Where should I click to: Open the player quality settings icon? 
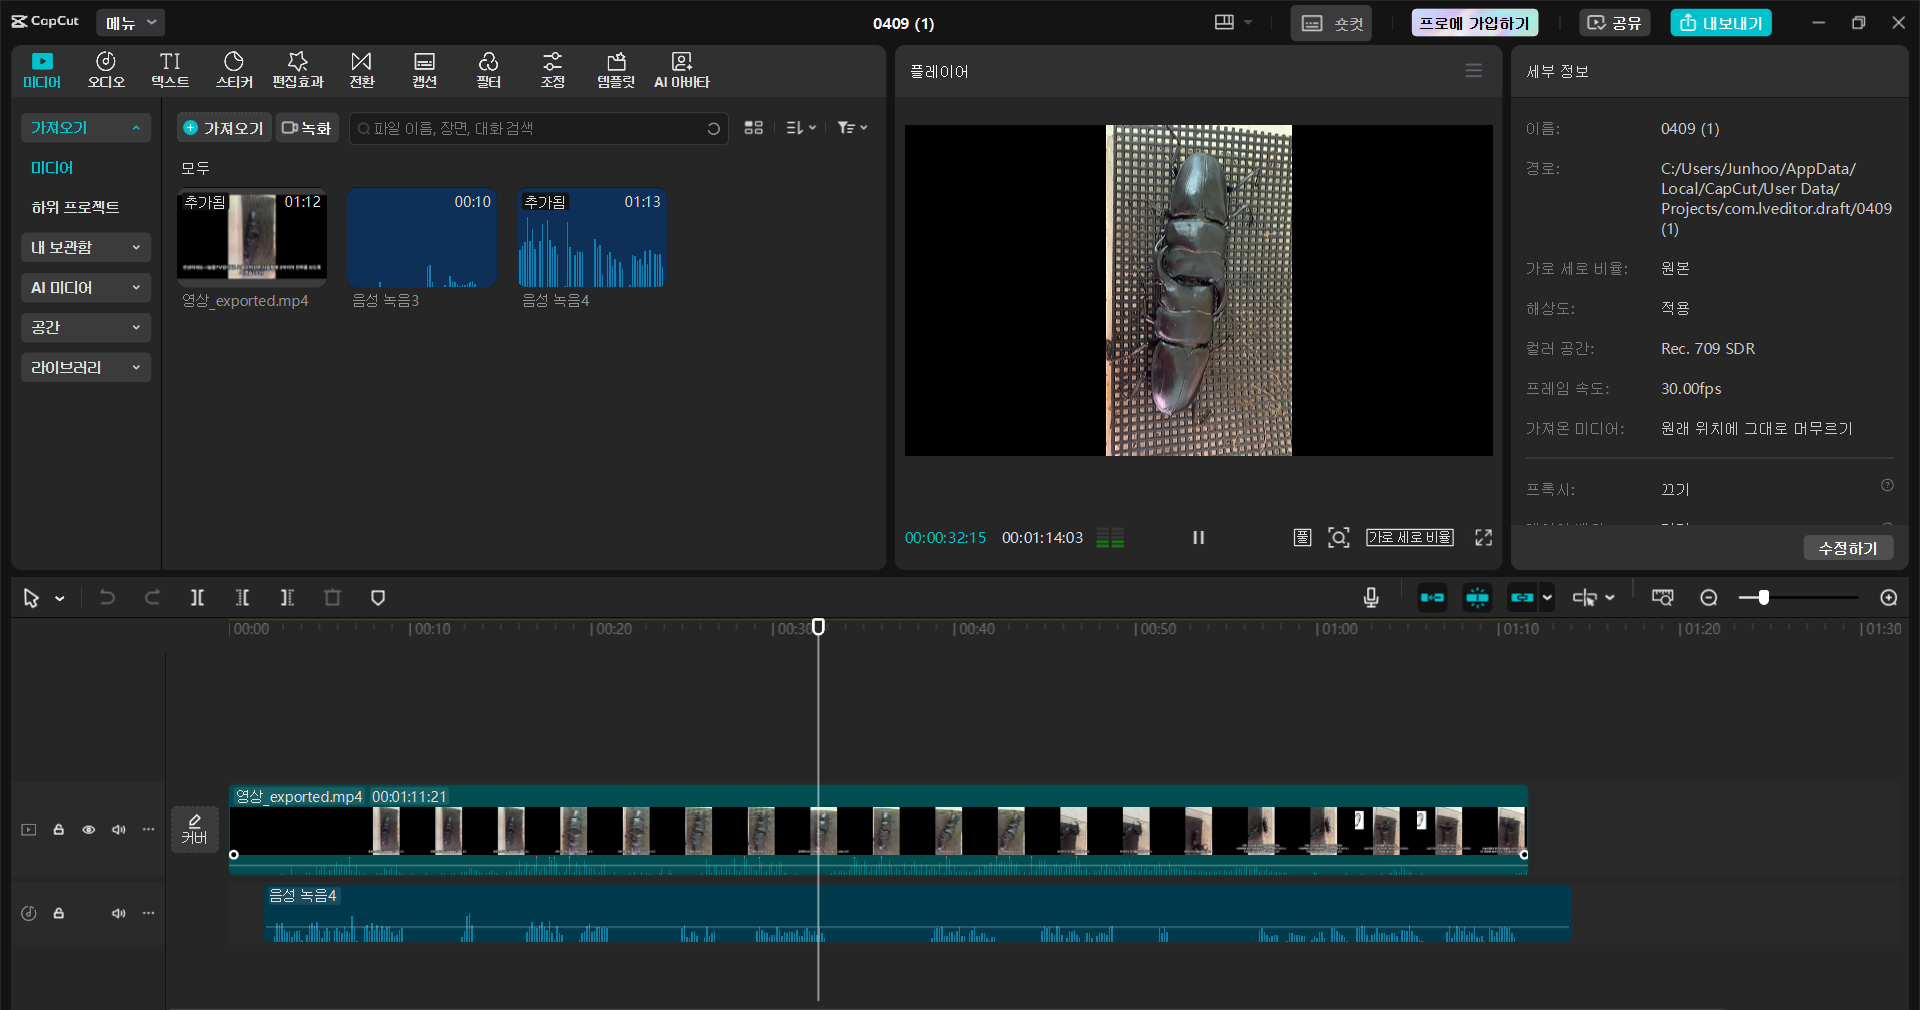click(1302, 537)
